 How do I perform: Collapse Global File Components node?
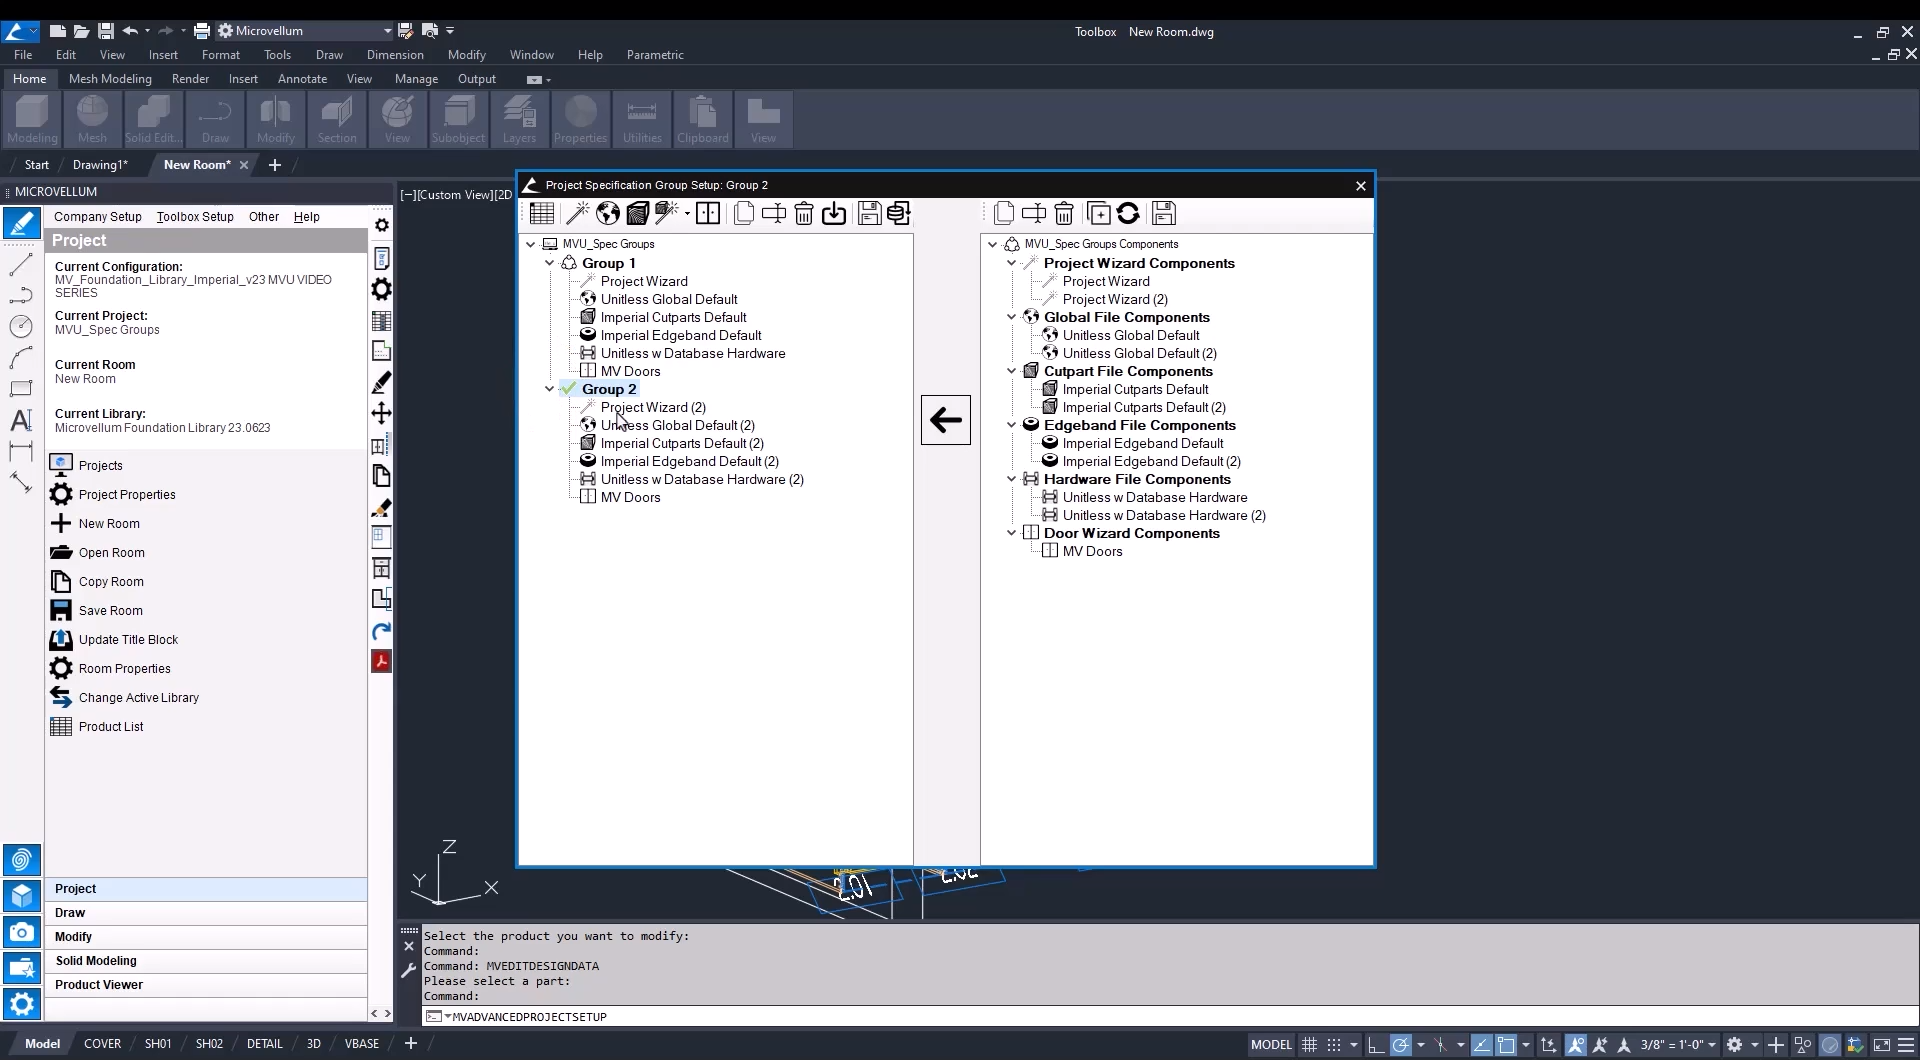coord(1011,317)
